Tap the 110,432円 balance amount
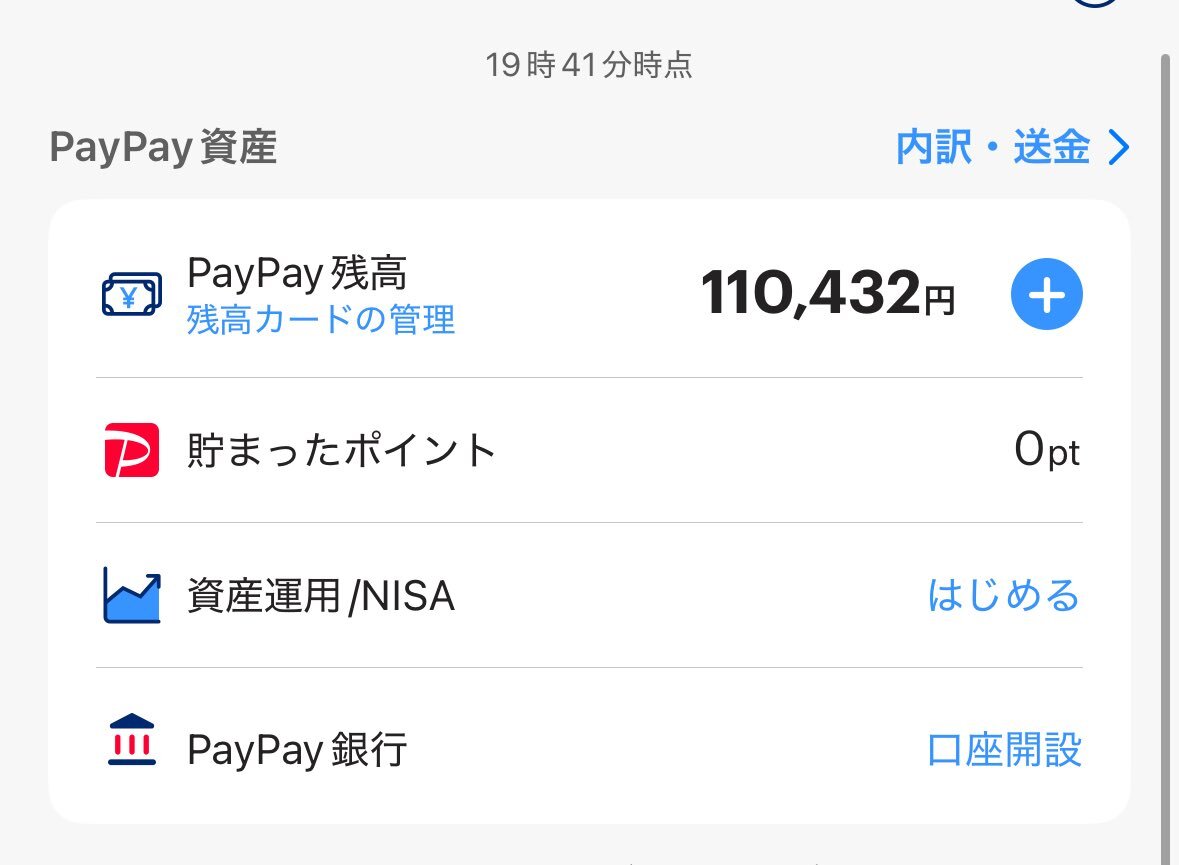The width and height of the screenshot is (1179, 865). coord(827,294)
